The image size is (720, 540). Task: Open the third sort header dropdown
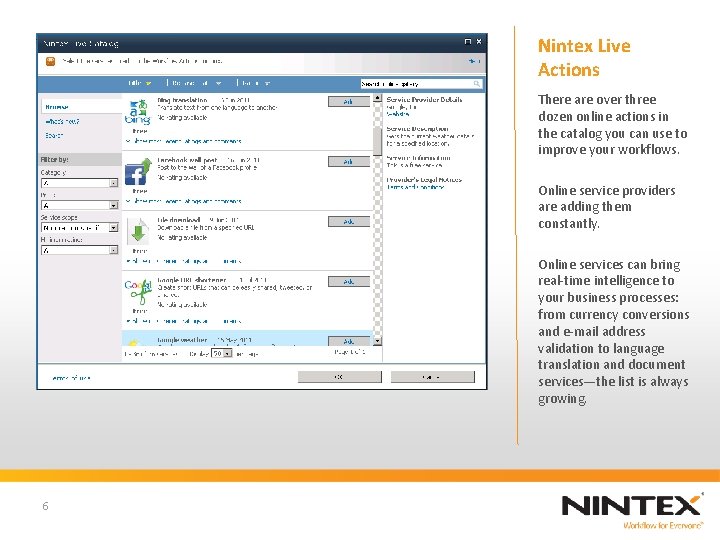click(x=267, y=84)
